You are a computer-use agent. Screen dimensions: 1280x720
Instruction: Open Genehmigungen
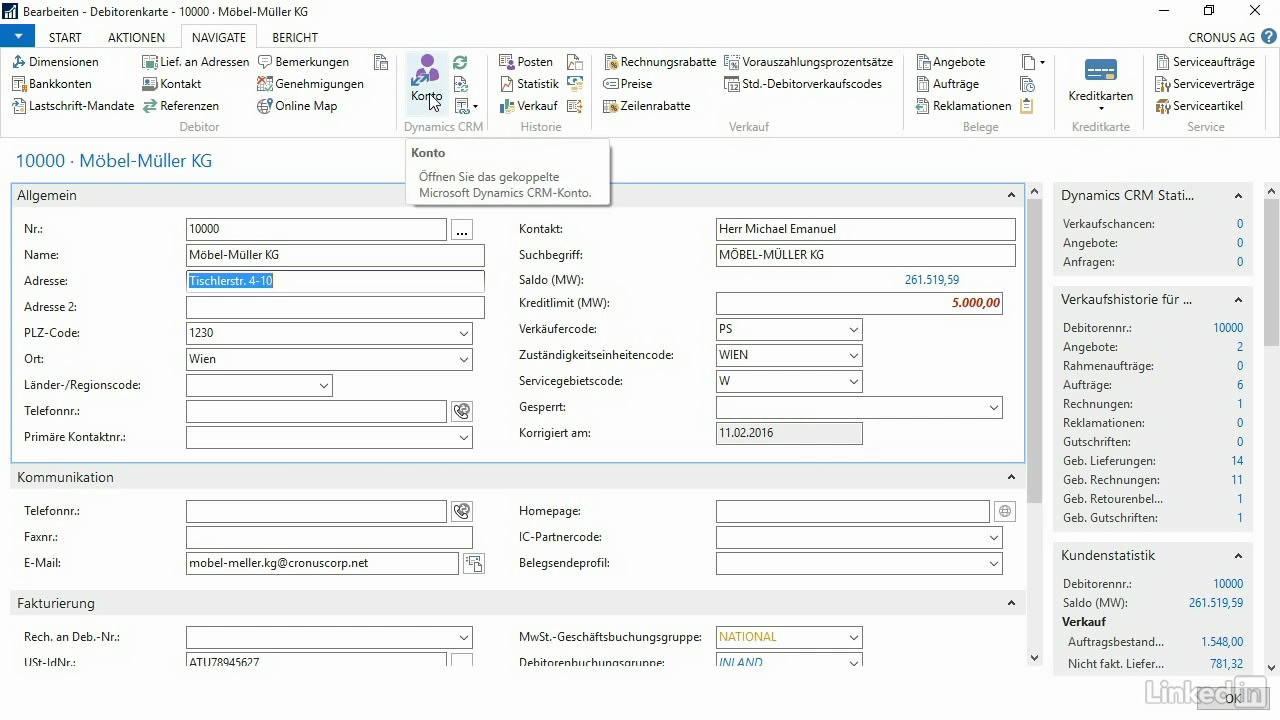310,84
